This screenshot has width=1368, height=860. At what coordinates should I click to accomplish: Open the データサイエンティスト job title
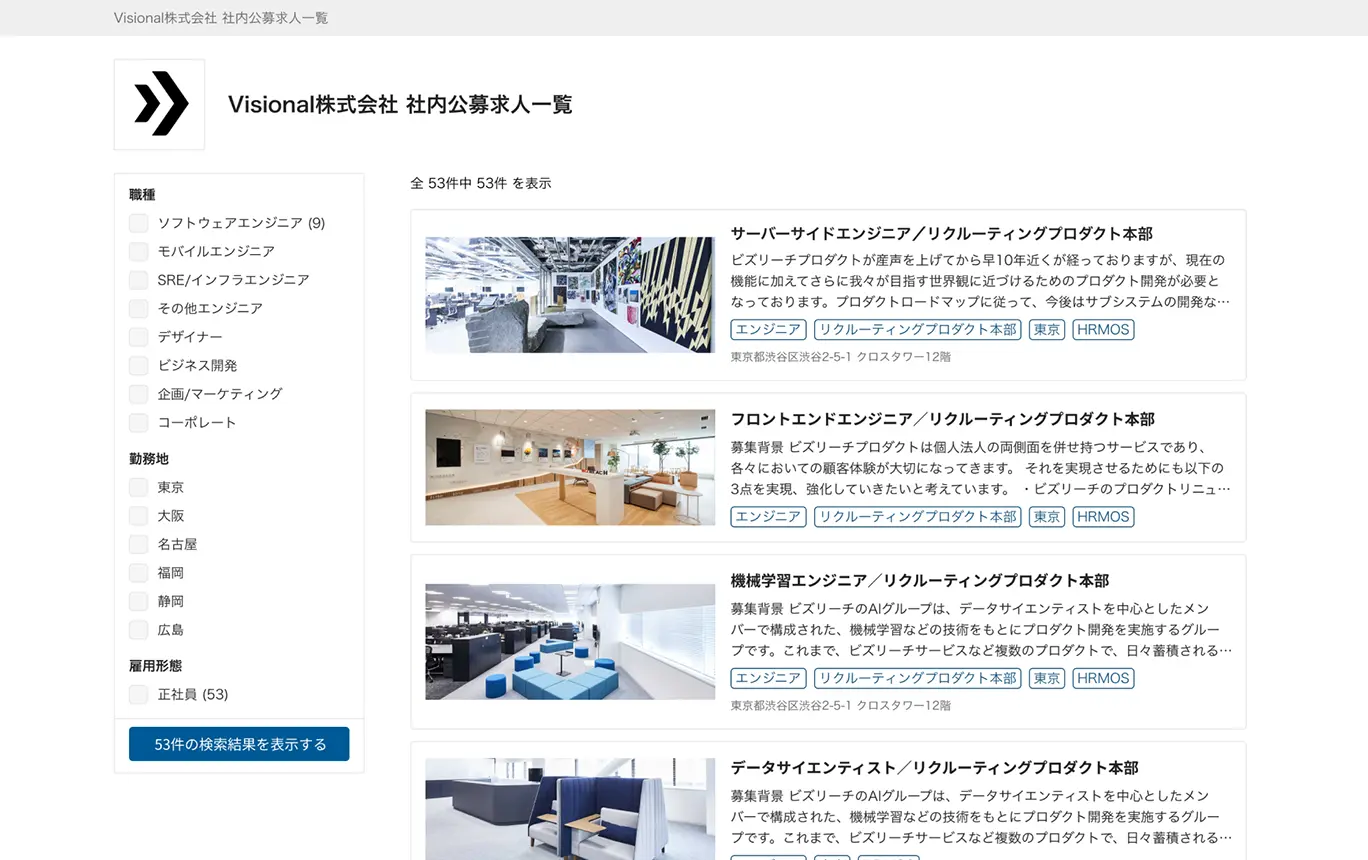point(934,768)
